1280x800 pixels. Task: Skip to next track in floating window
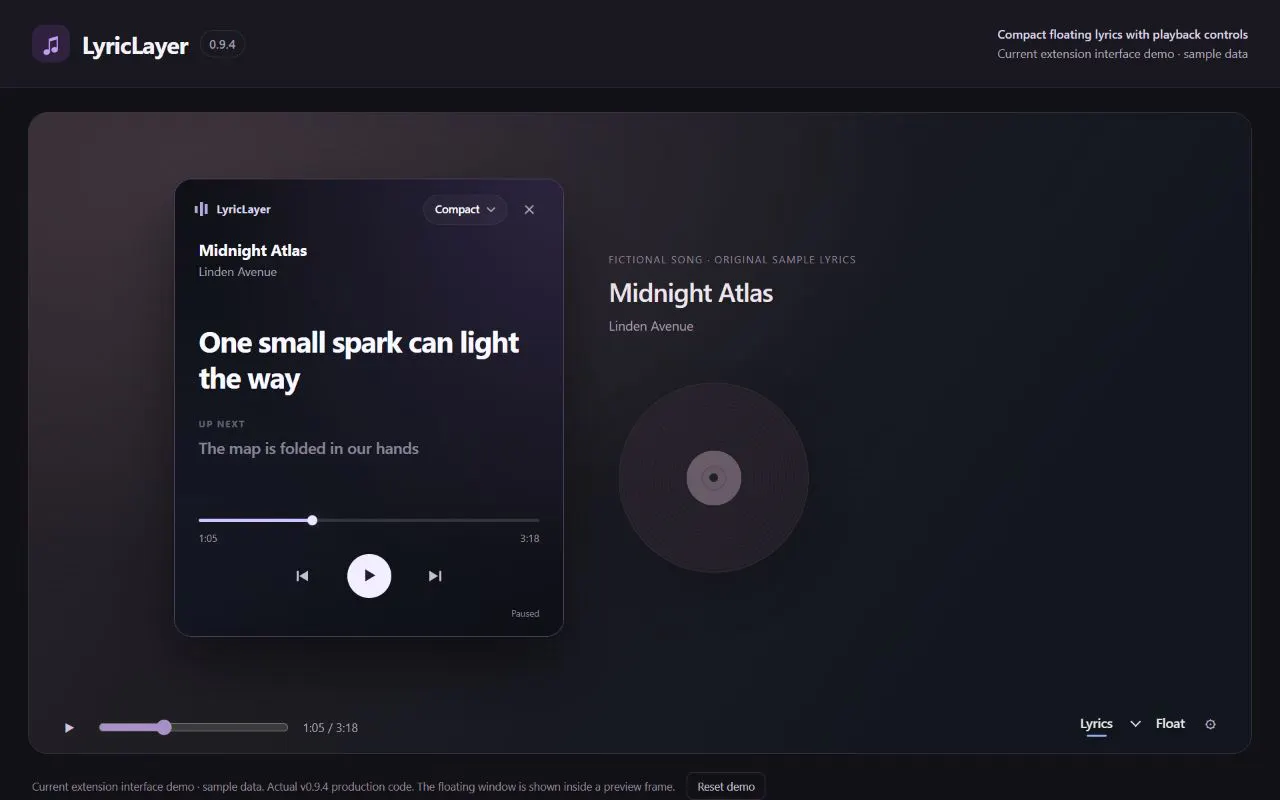point(435,576)
